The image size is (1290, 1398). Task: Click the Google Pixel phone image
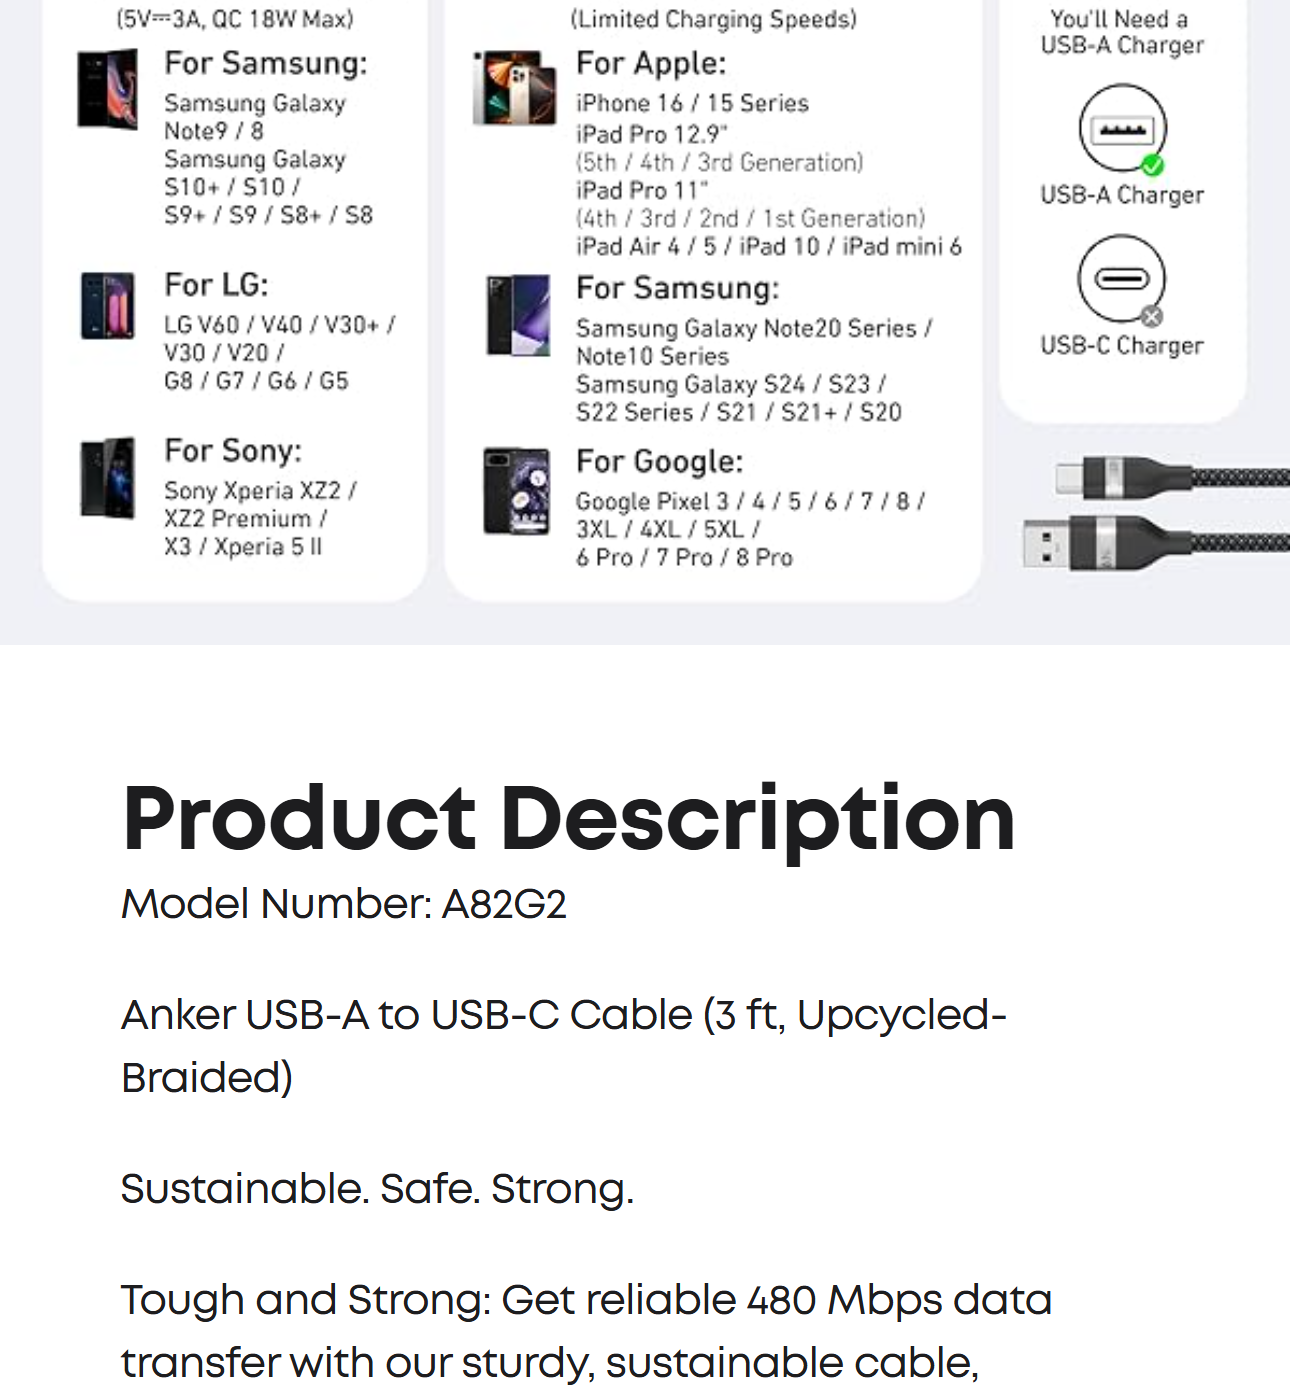(516, 491)
